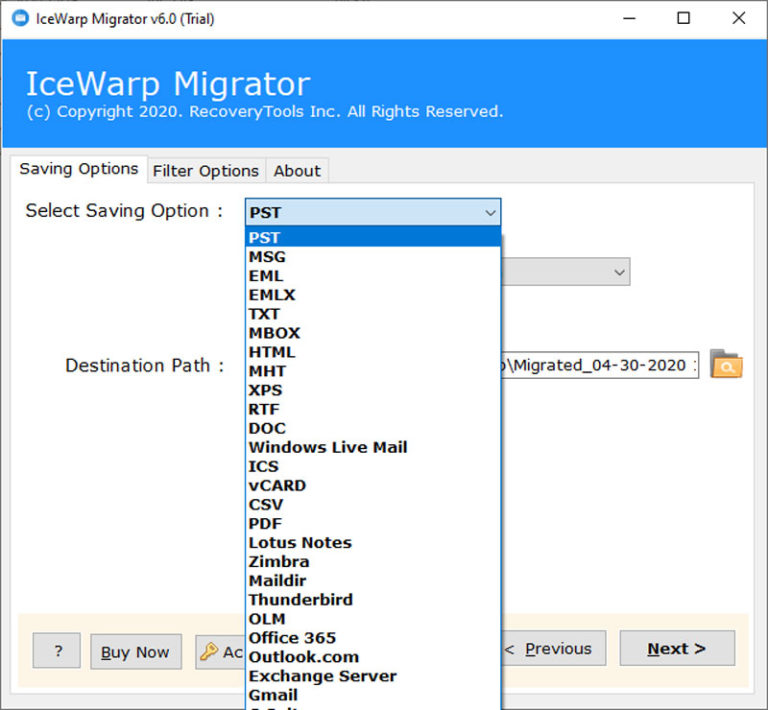
Task: Open the Filter Options tab
Action: [x=206, y=171]
